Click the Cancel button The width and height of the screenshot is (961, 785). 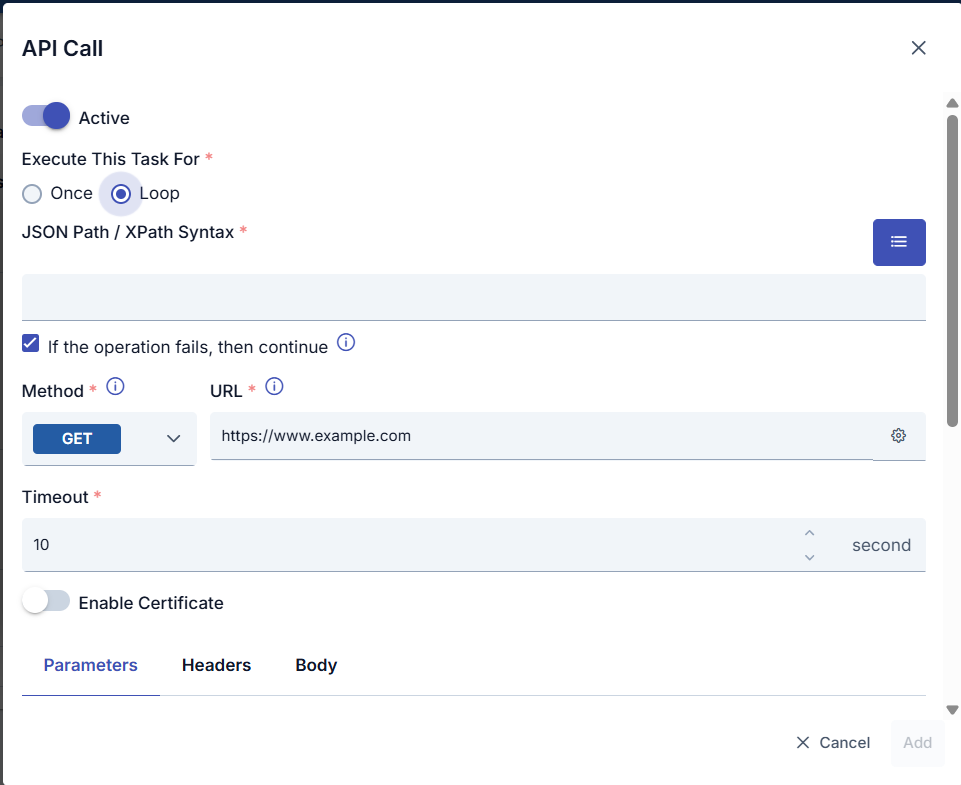tap(833, 742)
